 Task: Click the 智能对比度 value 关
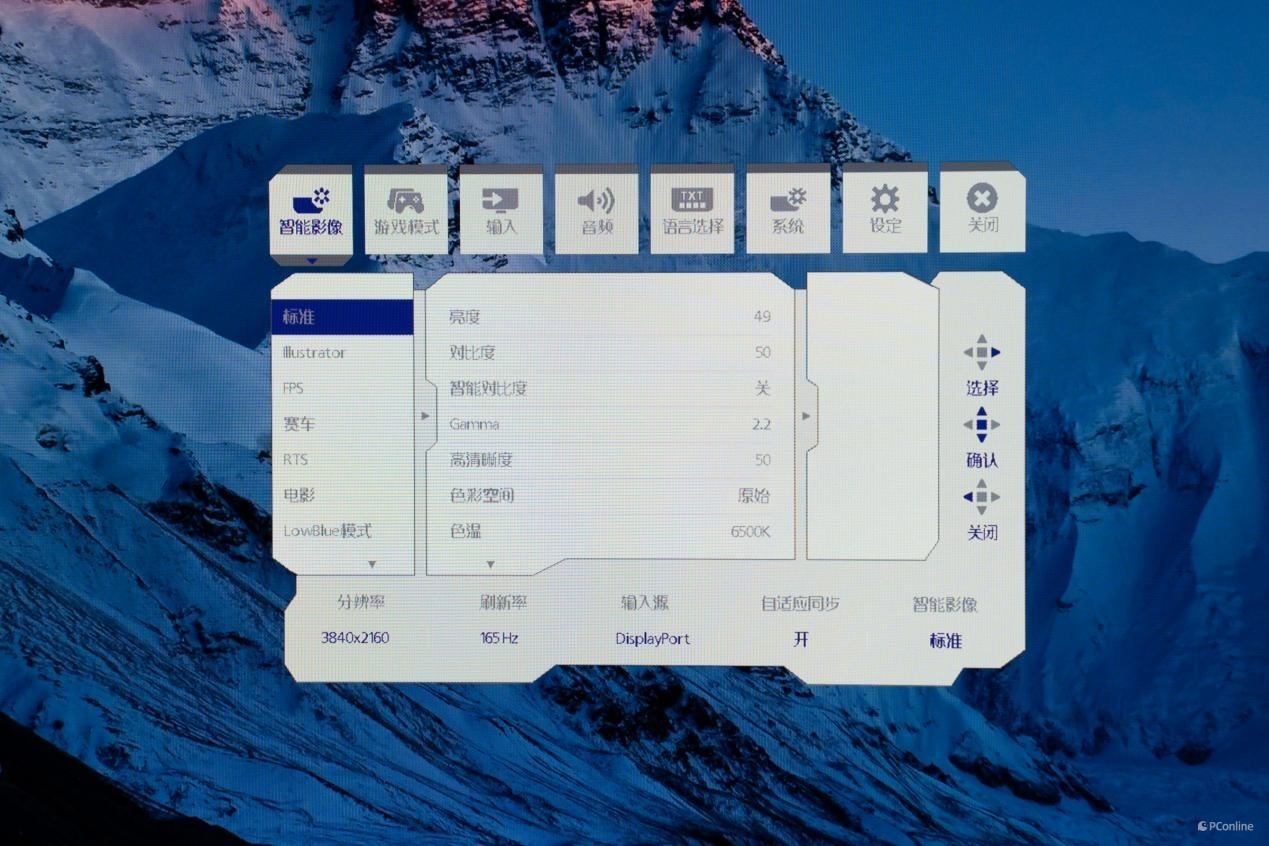tap(763, 388)
